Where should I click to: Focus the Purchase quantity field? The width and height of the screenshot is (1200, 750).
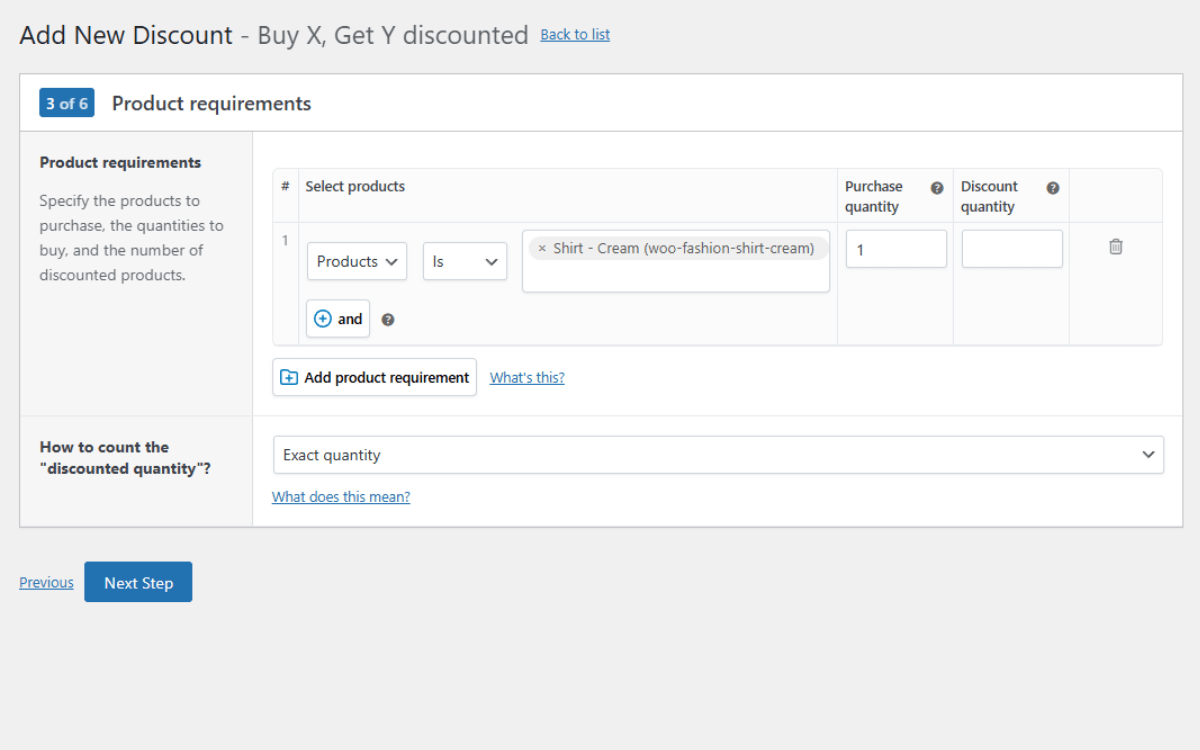click(x=895, y=249)
